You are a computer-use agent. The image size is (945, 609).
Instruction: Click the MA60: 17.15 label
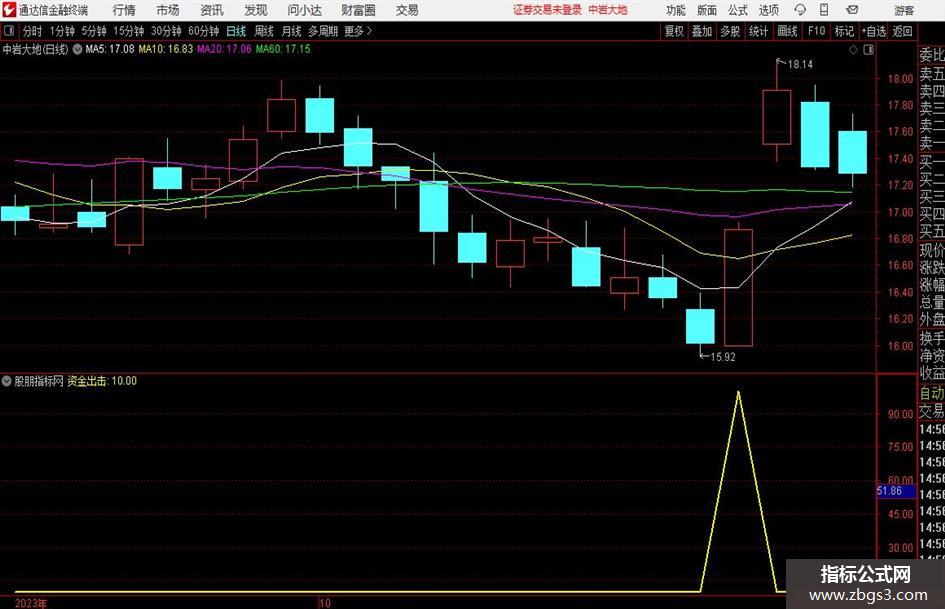[x=283, y=49]
